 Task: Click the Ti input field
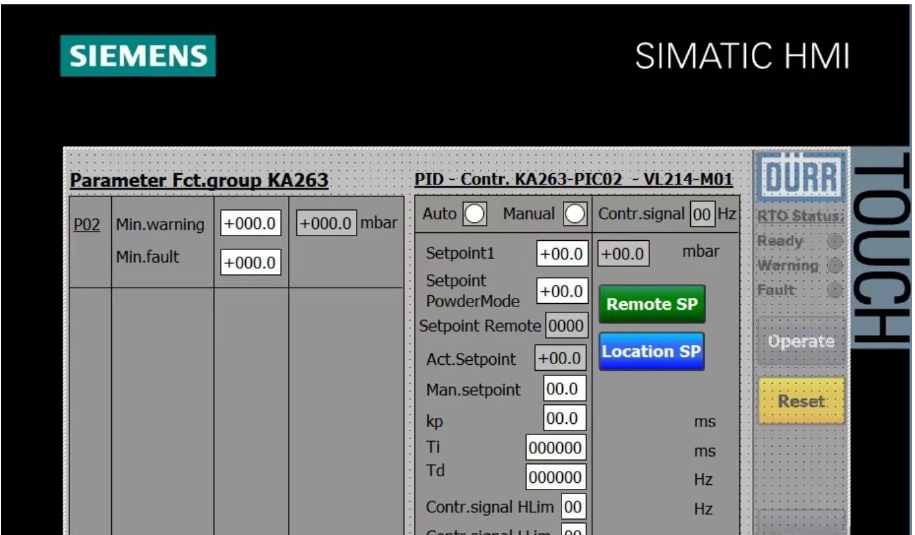pyautogui.click(x=556, y=447)
